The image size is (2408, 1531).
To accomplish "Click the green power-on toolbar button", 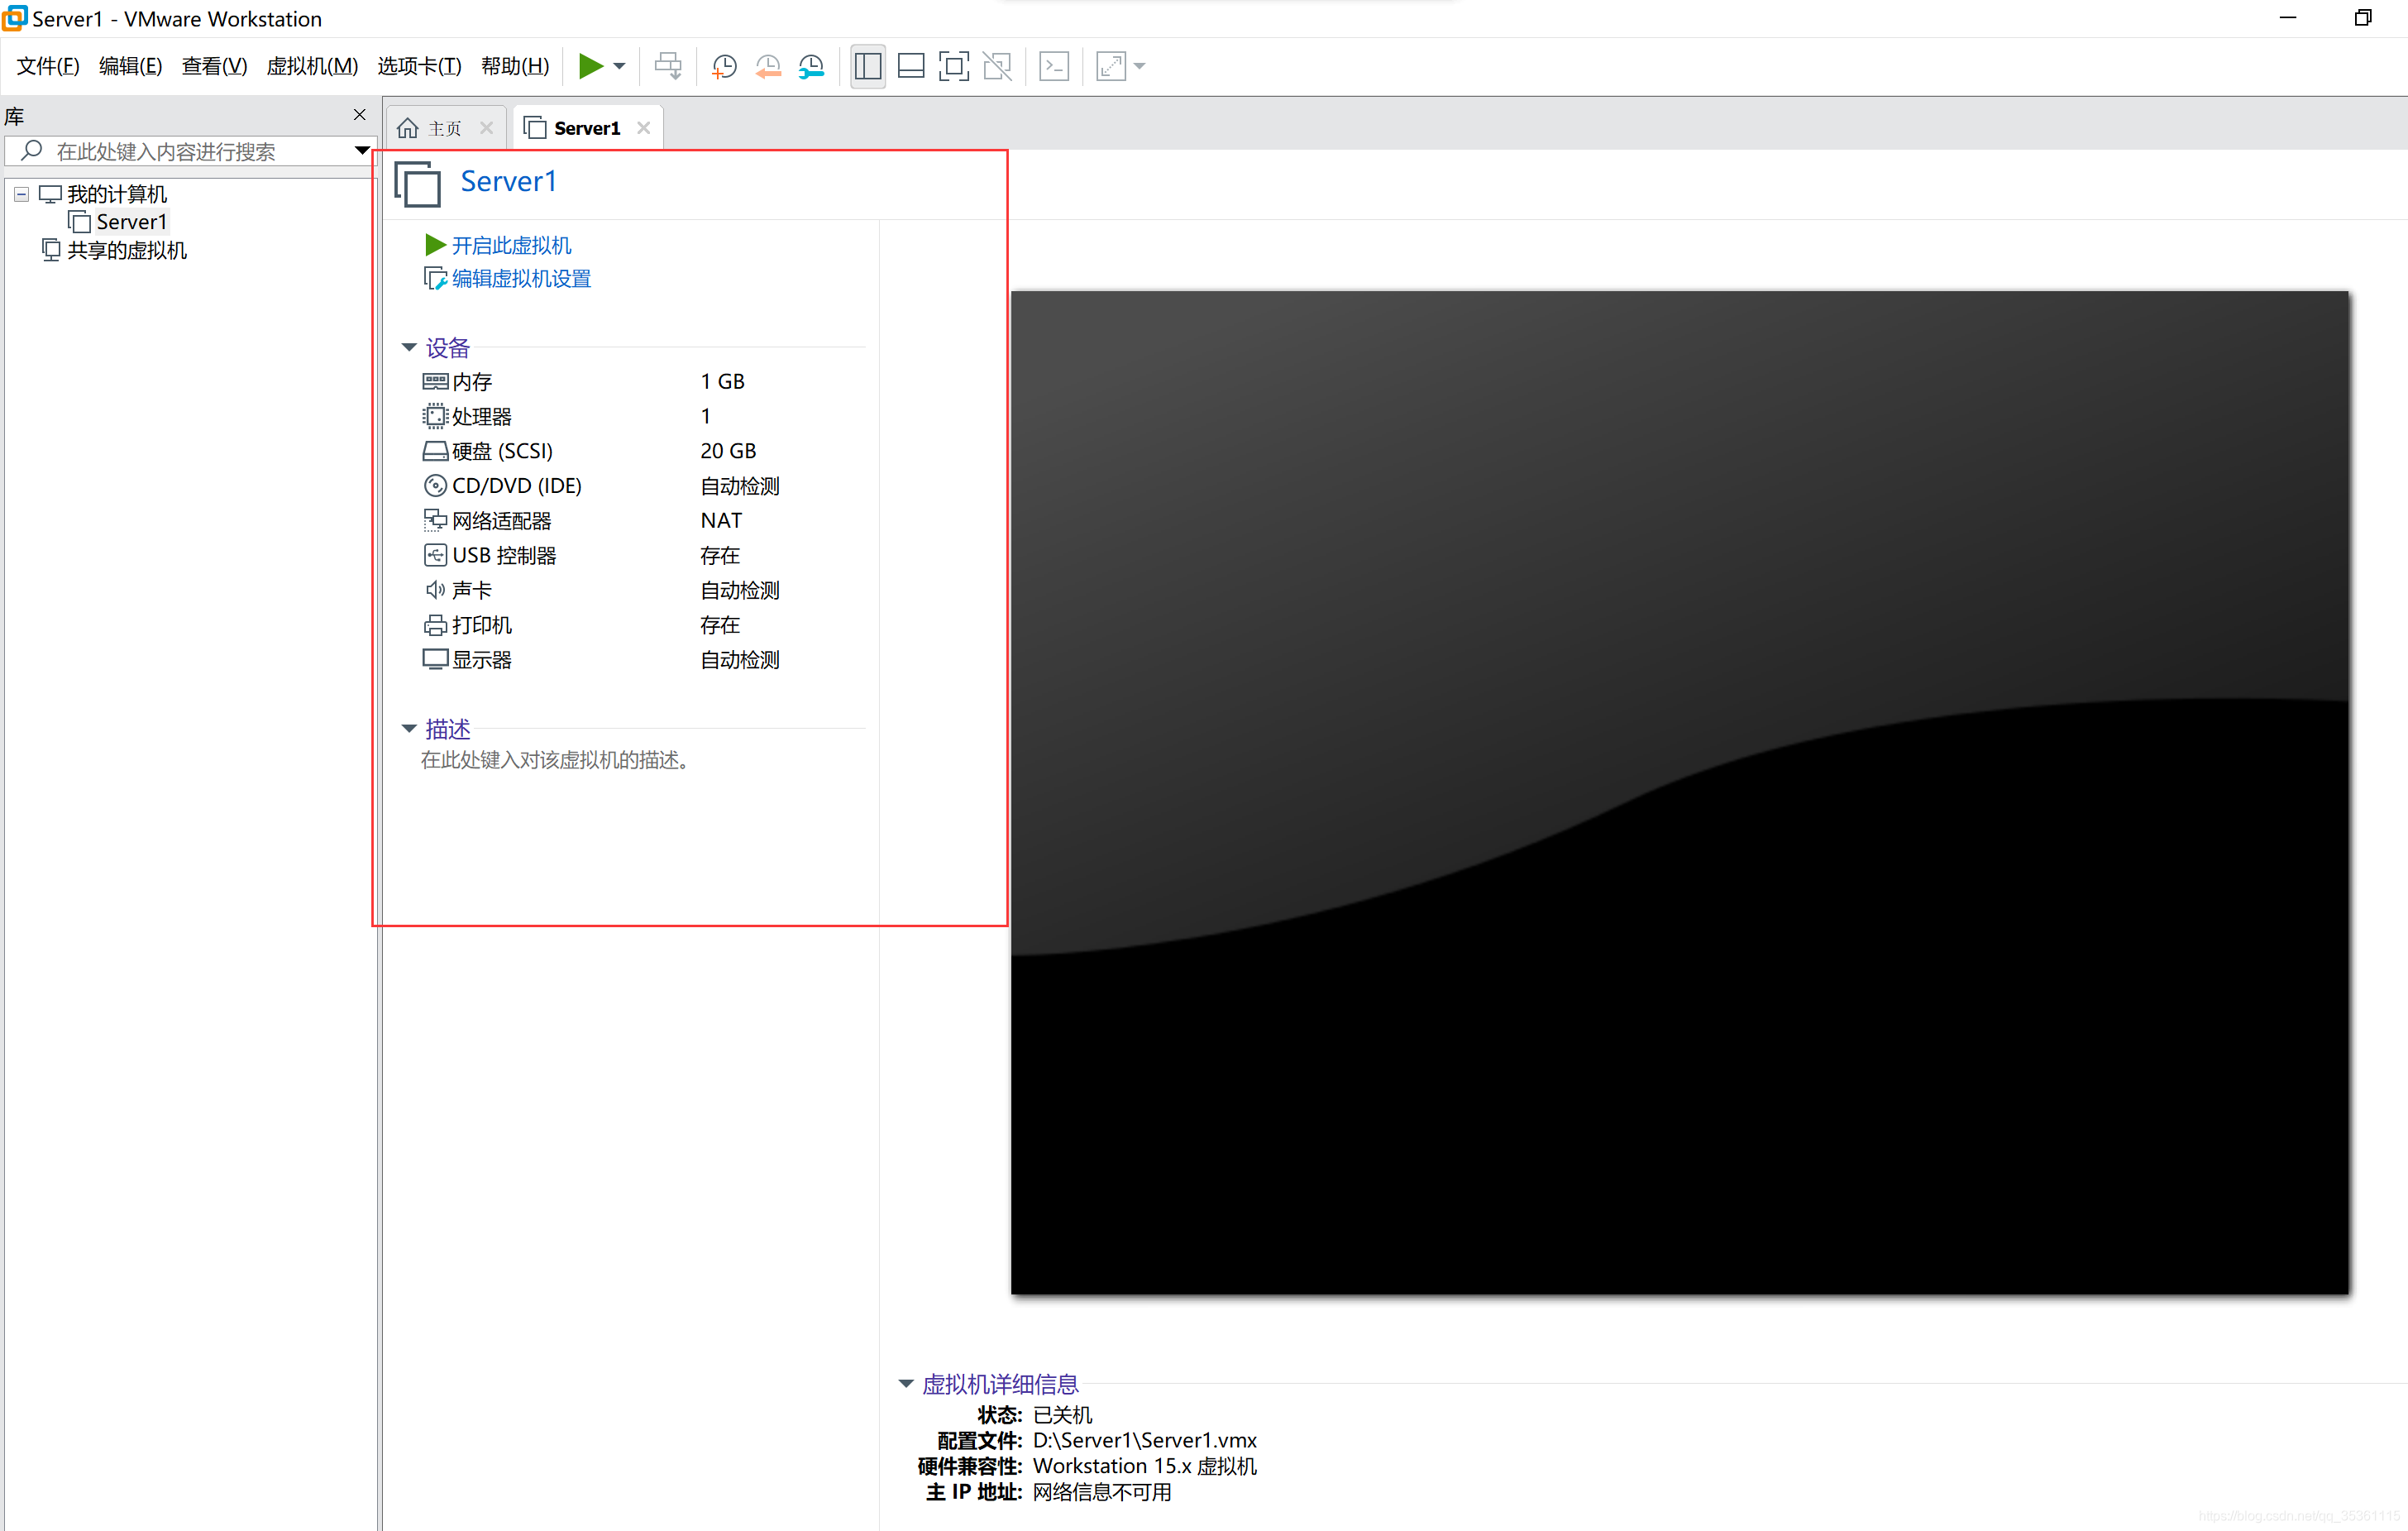I will (x=590, y=66).
